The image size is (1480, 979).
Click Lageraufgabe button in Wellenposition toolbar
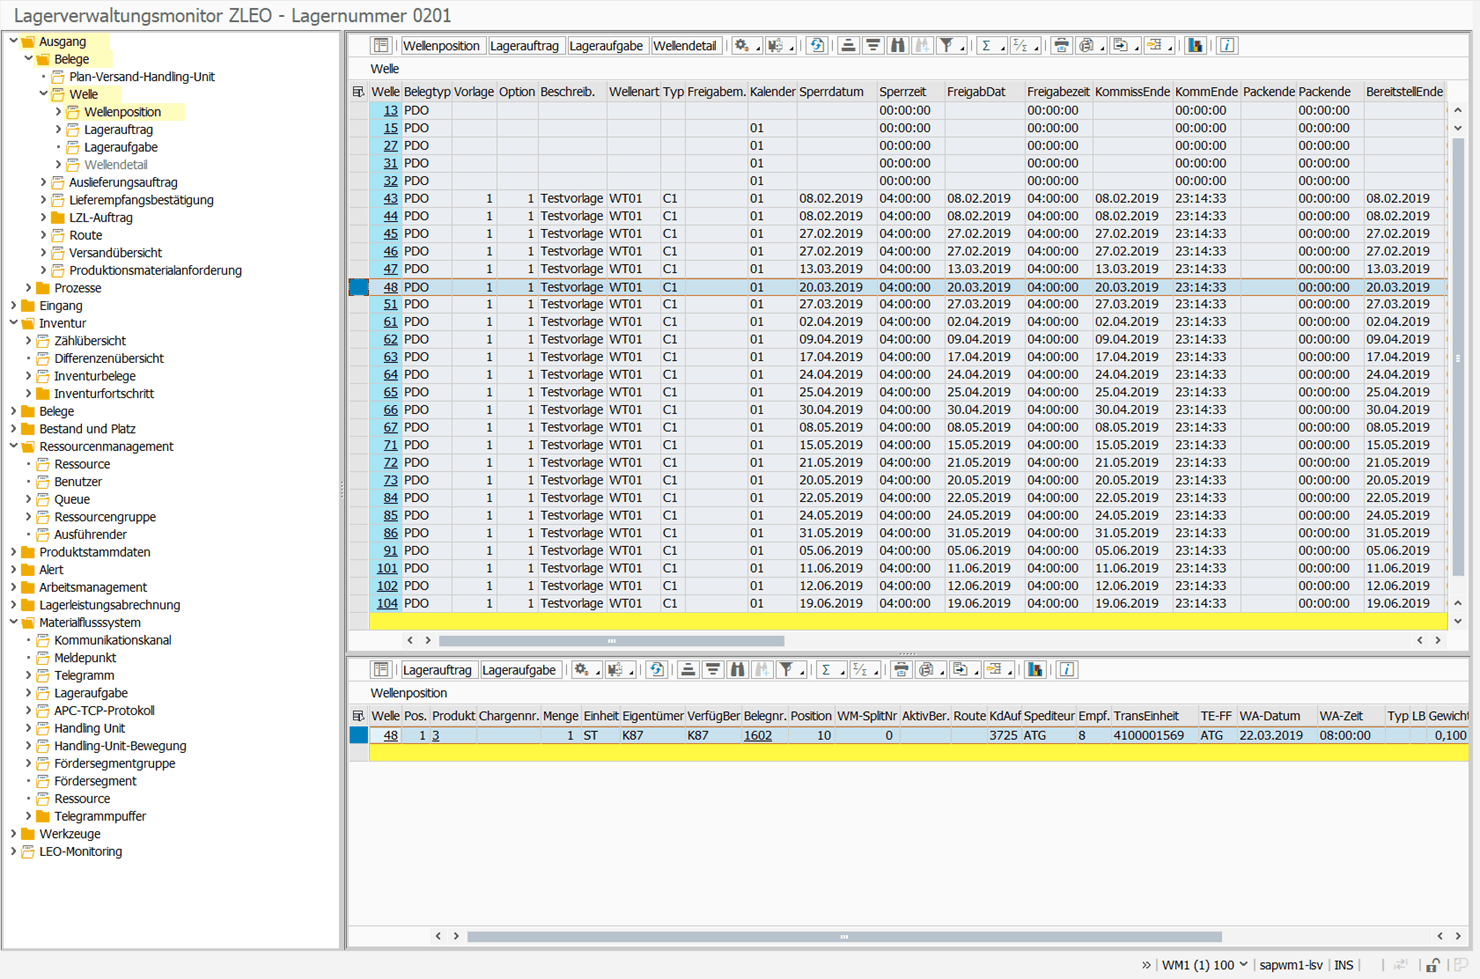(519, 670)
